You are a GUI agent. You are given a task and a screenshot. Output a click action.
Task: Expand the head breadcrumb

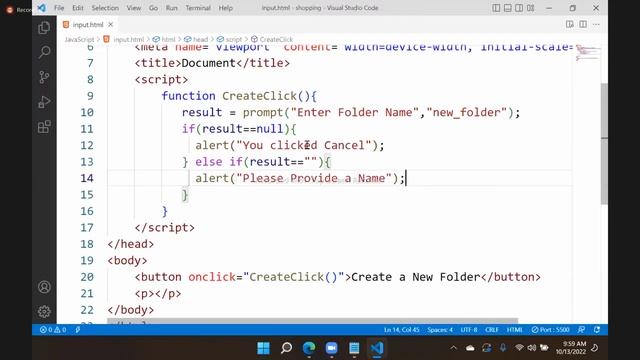click(196, 39)
